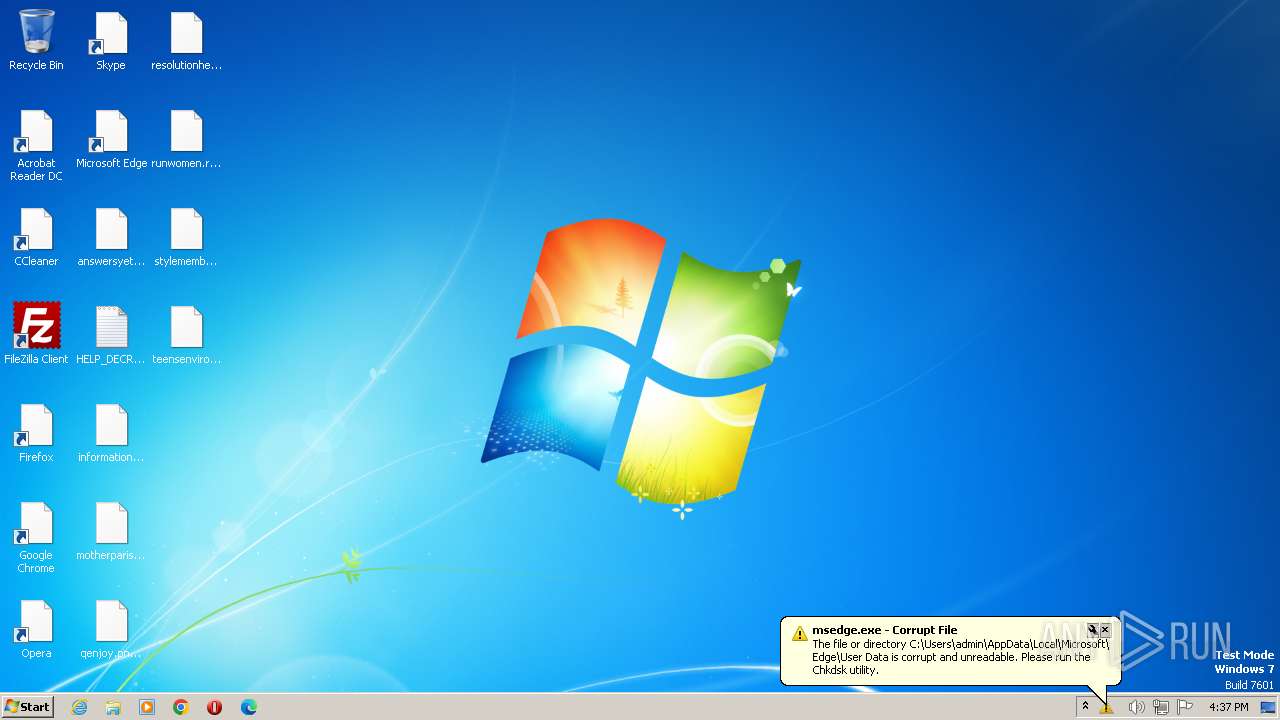Select Acrobat Reader DC shortcut
1280x720 pixels.
point(36,145)
